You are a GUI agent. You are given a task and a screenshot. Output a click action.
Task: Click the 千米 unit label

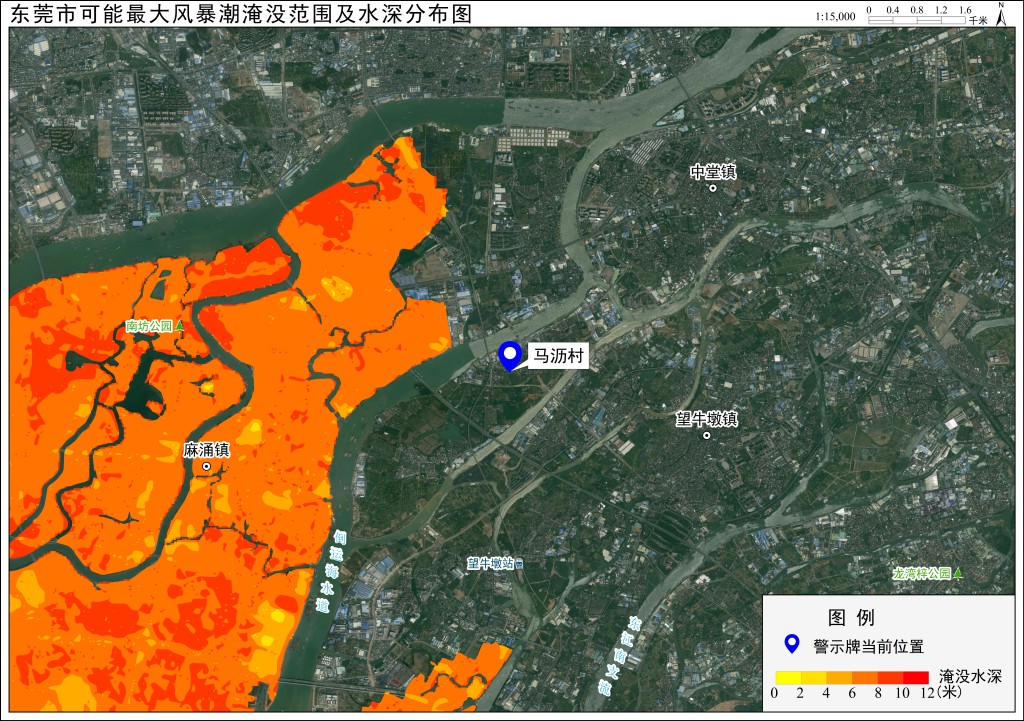click(x=978, y=21)
